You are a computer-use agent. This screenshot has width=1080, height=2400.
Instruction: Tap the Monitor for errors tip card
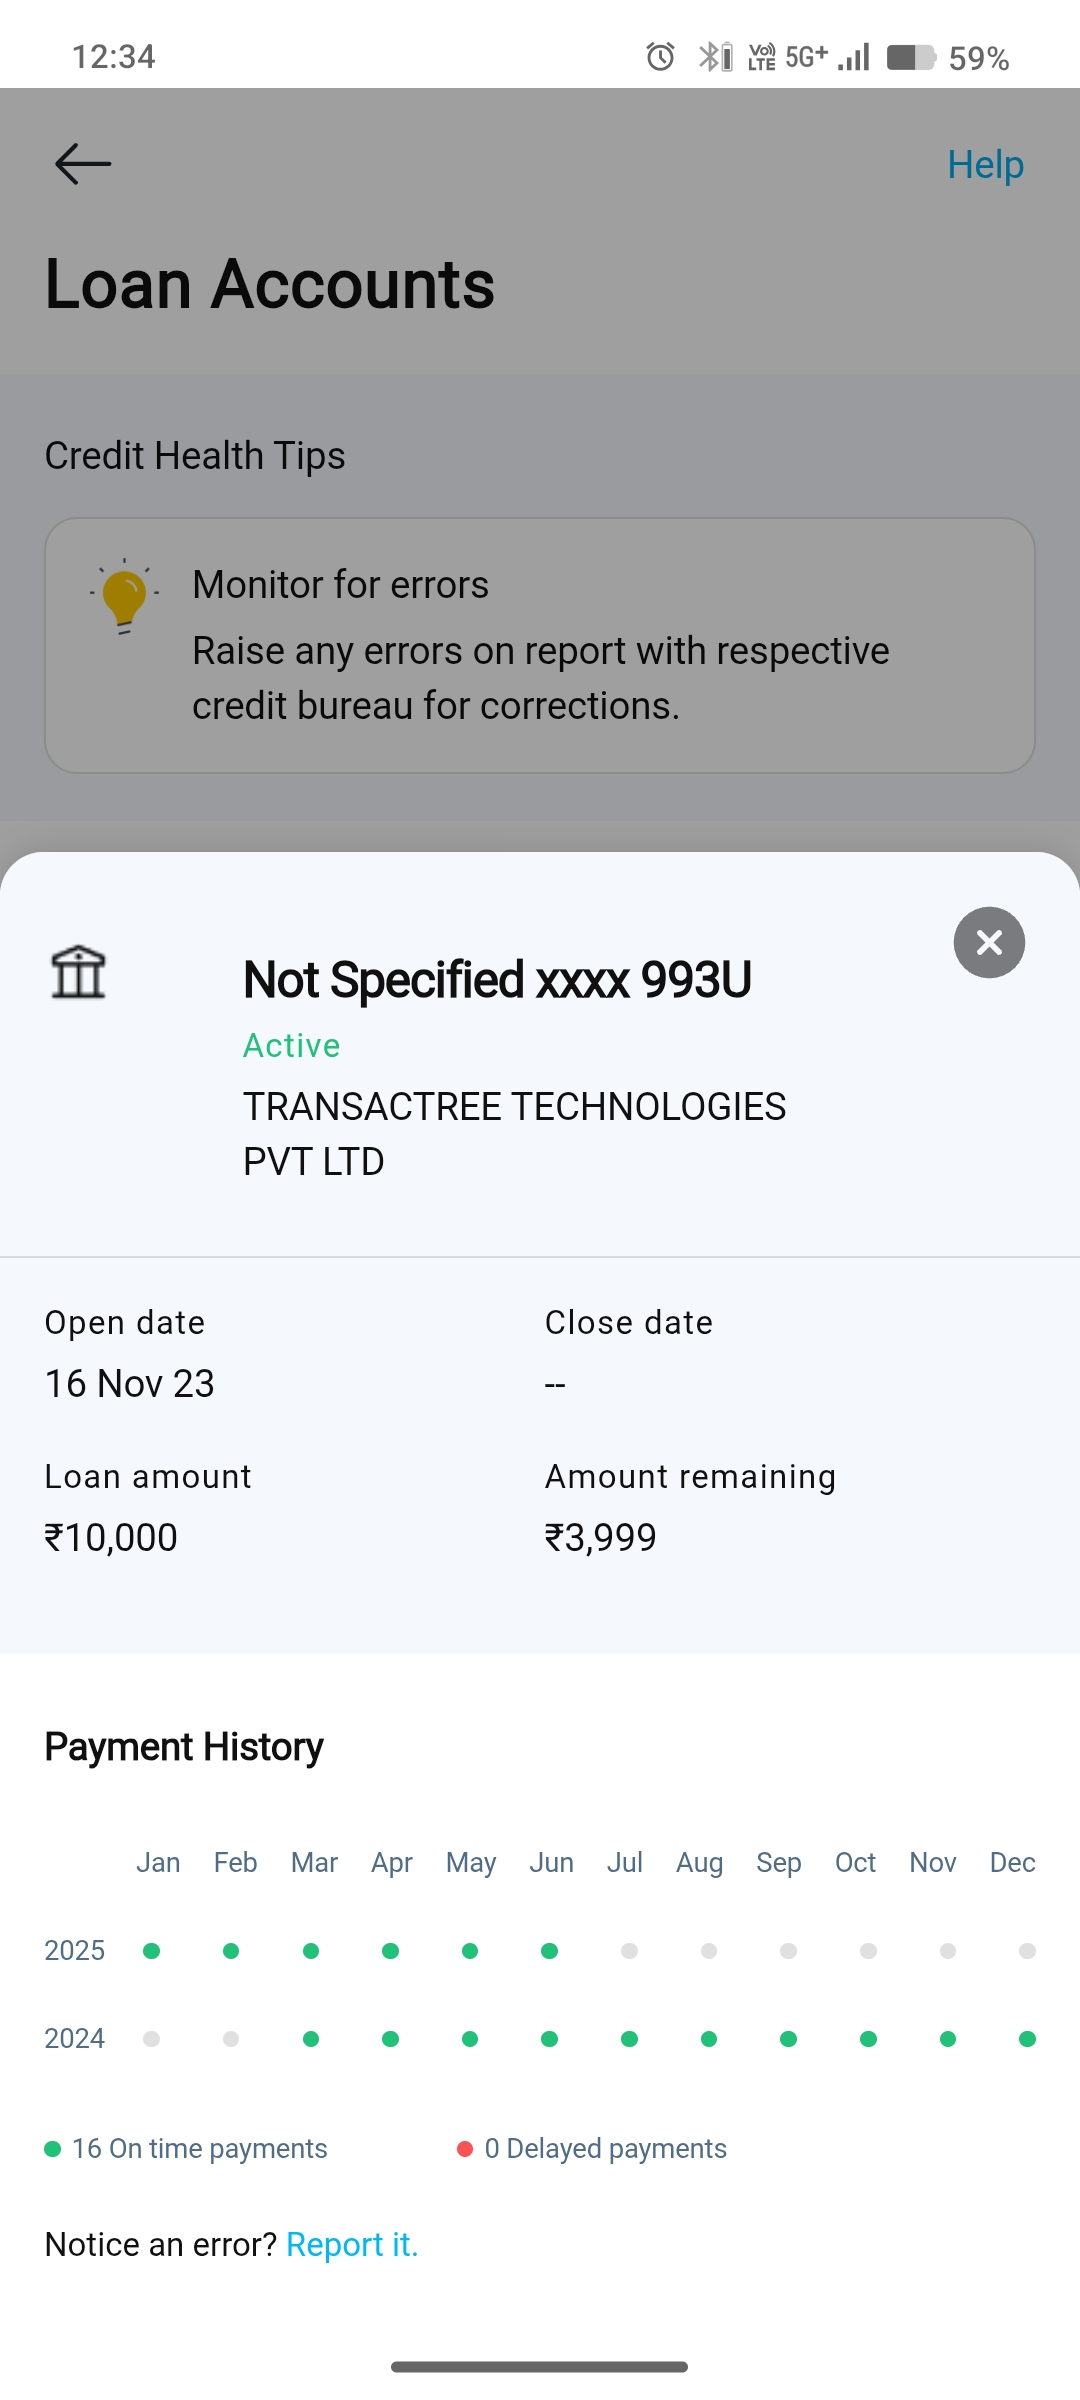tap(540, 645)
